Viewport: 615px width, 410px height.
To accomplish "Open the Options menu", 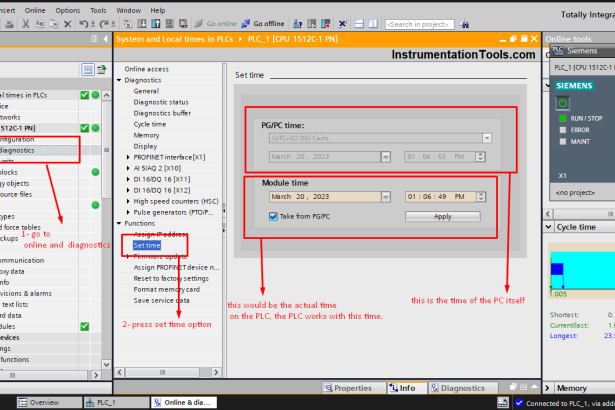I will pyautogui.click(x=68, y=9).
